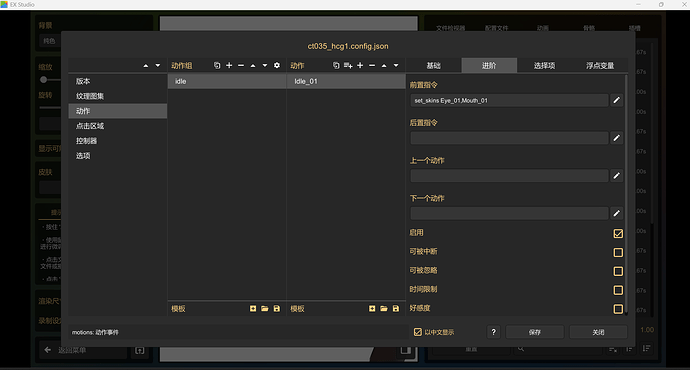
Task: Open the 浮点变量 tab
Action: 599,66
